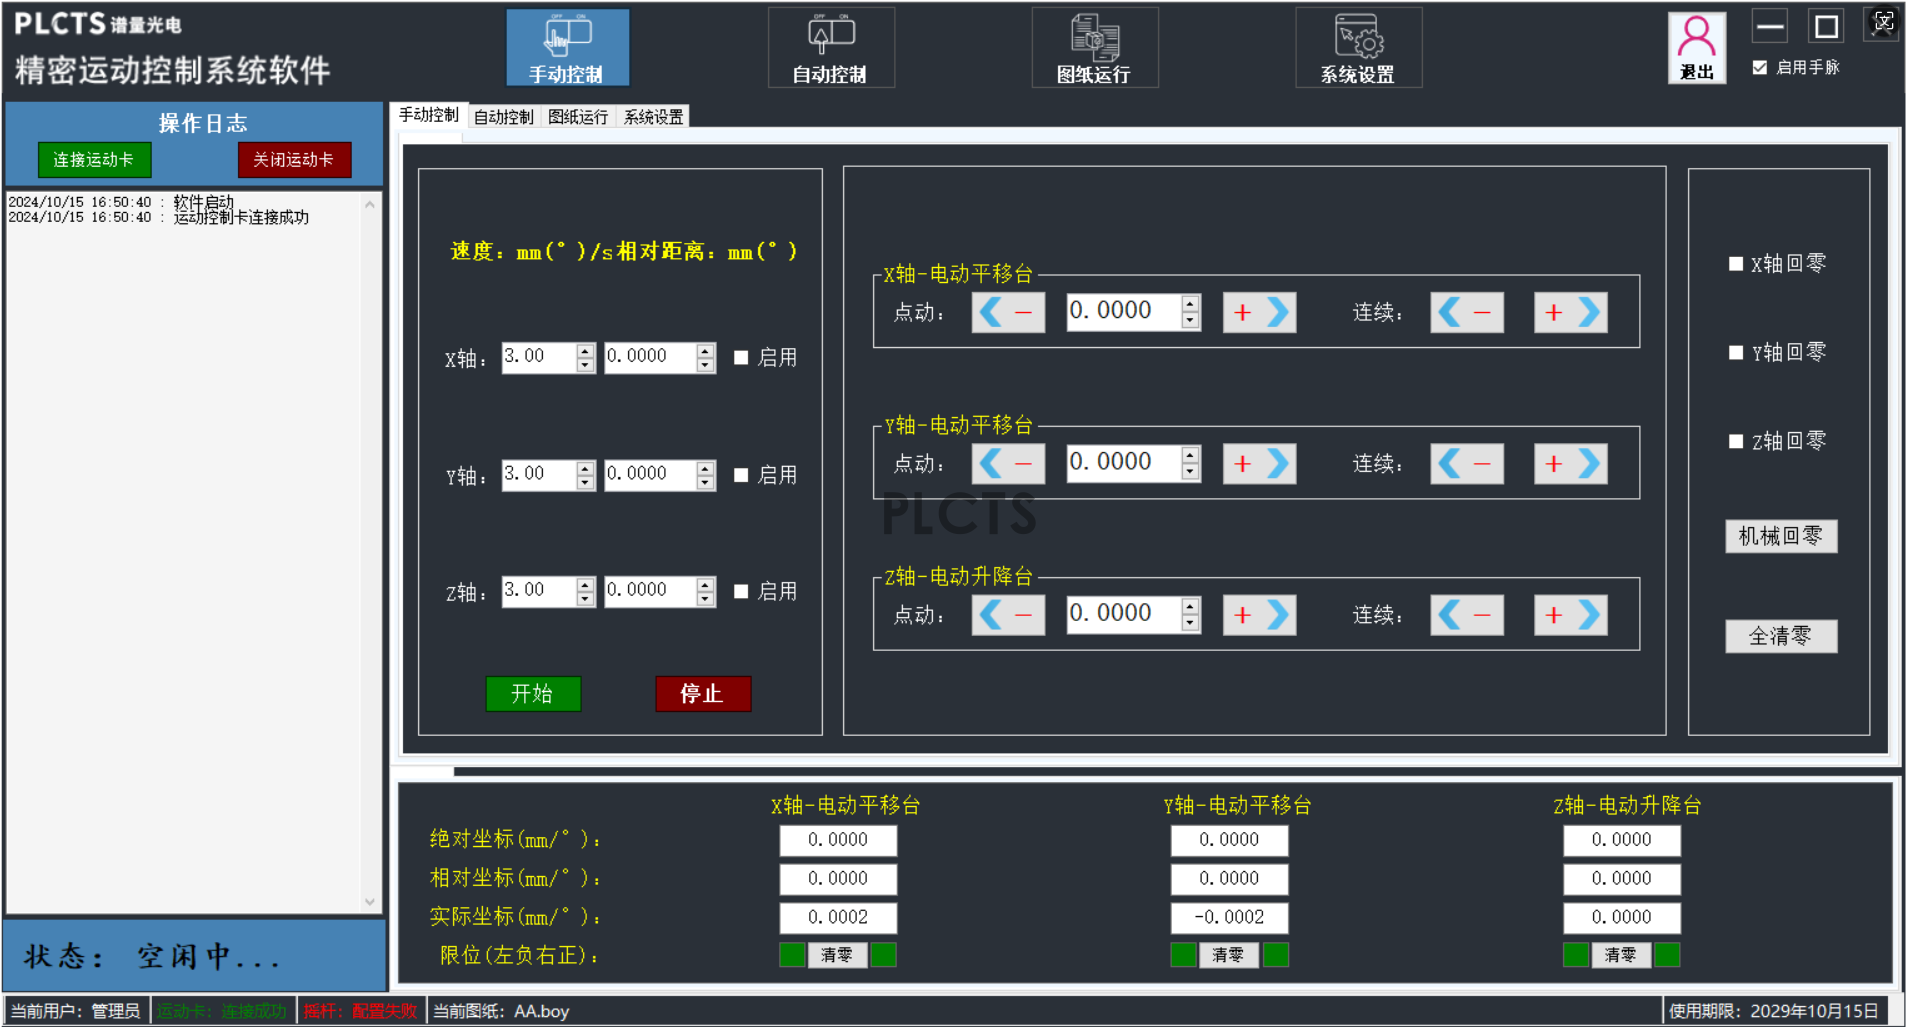Viewport: 1908px width, 1027px height.
Task: Increase X axis speed with its spinner up arrow
Action: pos(583,351)
